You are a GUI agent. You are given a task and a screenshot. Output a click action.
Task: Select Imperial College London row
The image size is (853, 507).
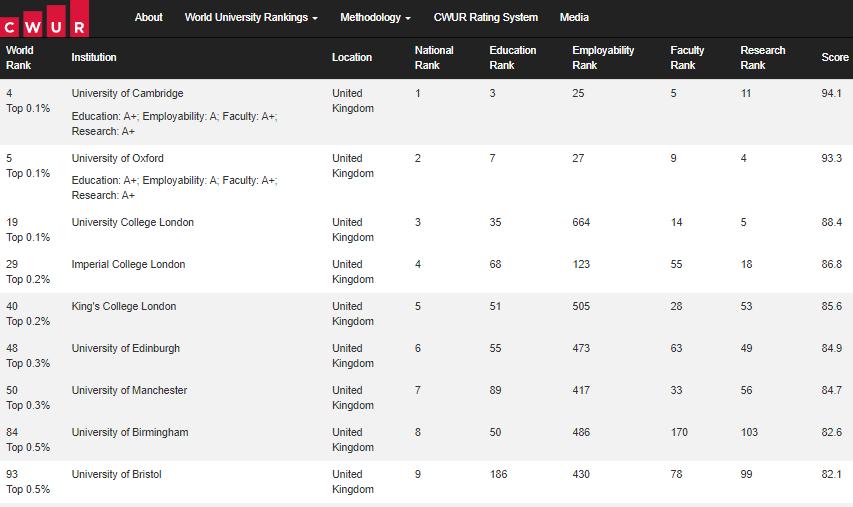coord(128,264)
